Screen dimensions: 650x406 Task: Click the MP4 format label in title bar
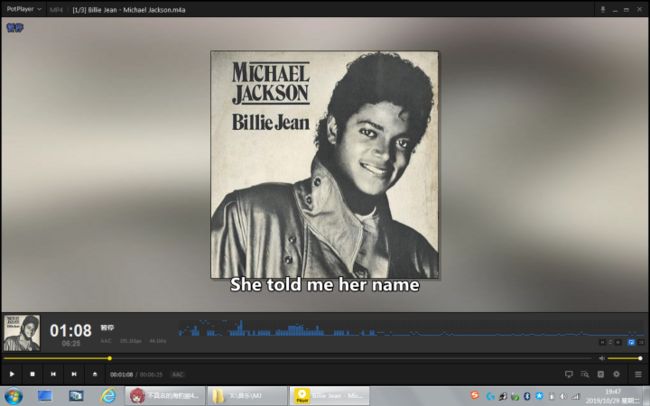(56, 10)
